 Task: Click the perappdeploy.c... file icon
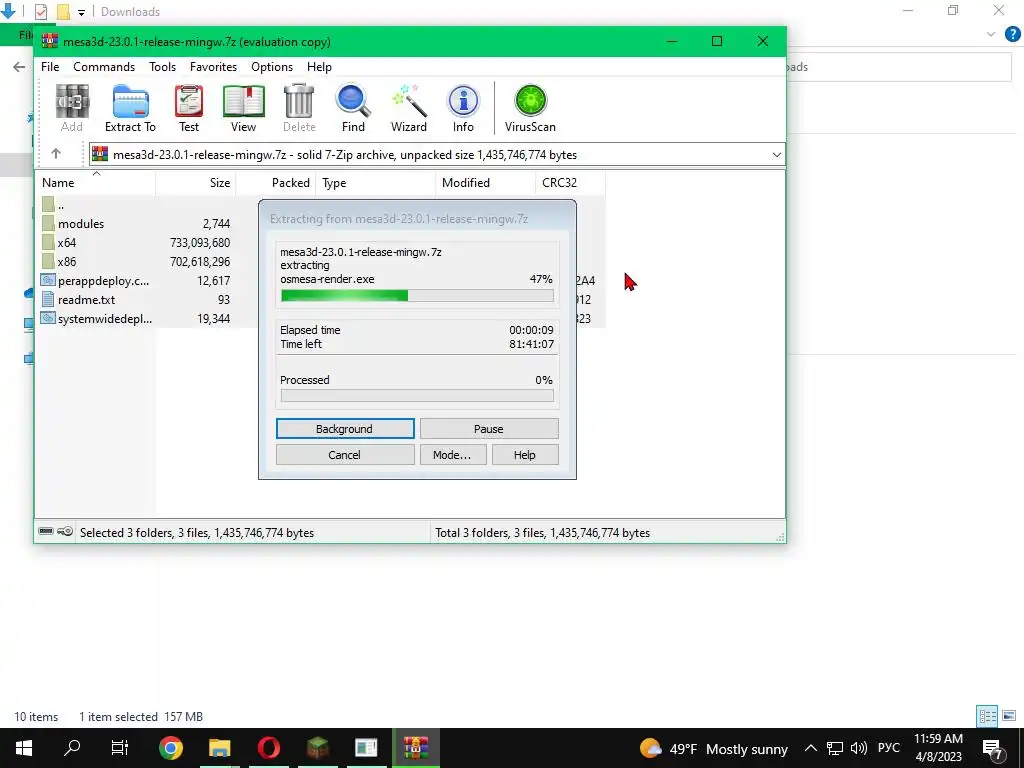tap(48, 280)
